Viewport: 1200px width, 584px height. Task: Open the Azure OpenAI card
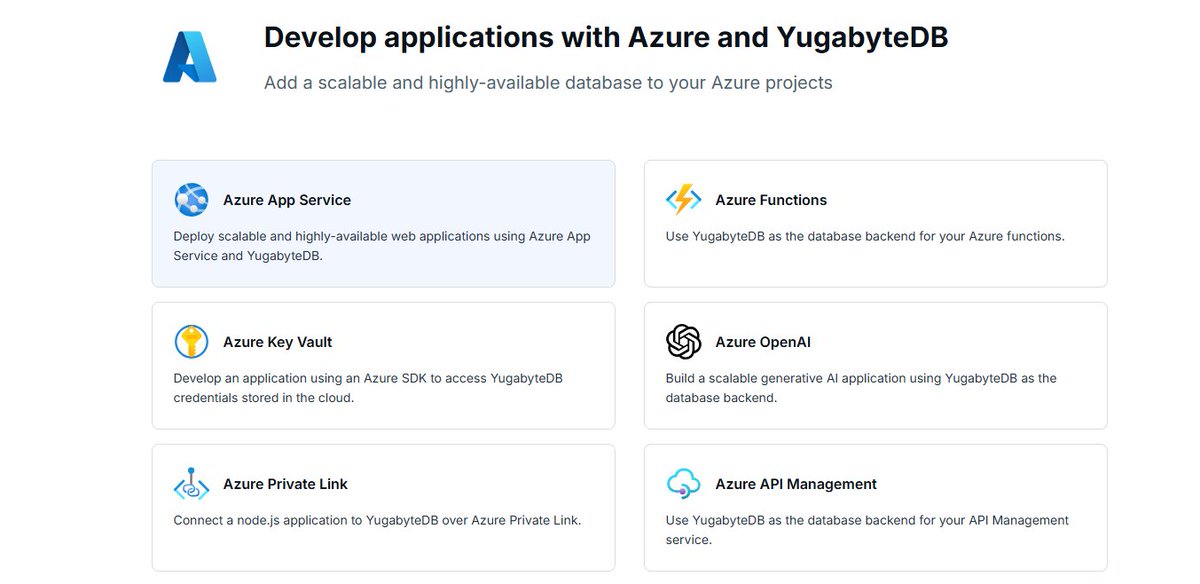(x=875, y=365)
